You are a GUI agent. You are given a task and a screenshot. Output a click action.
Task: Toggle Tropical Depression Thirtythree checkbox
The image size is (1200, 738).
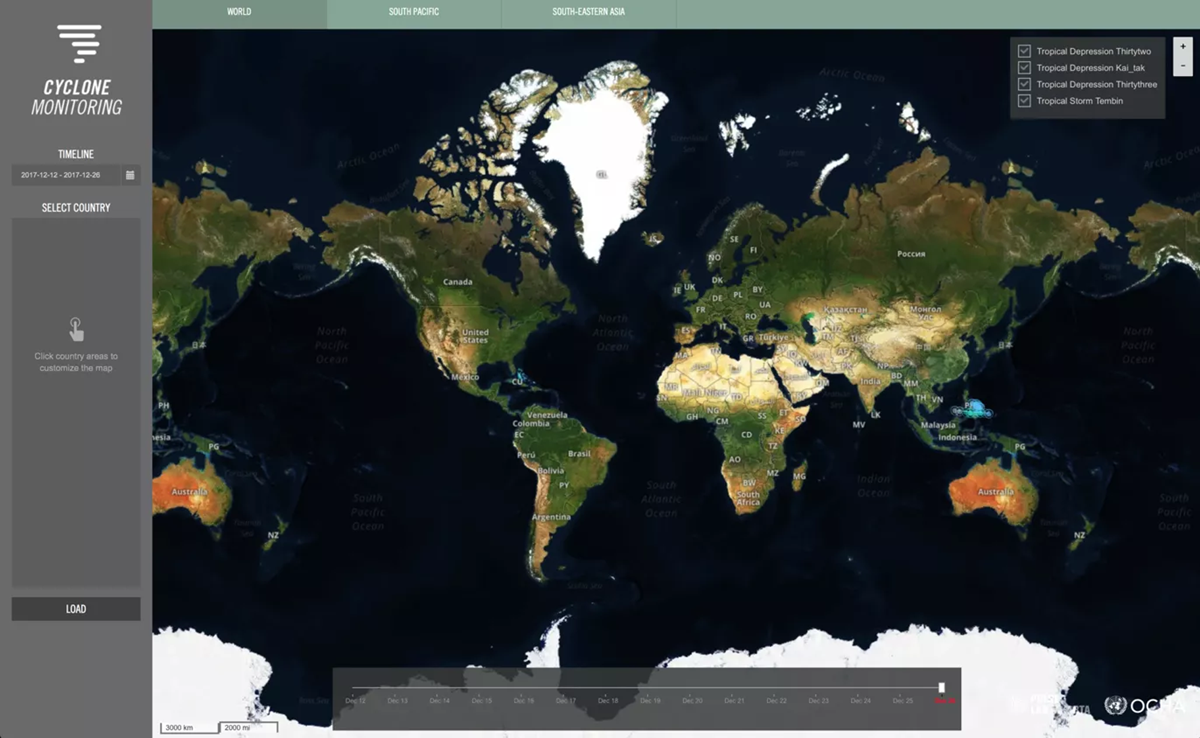[x=1024, y=84]
